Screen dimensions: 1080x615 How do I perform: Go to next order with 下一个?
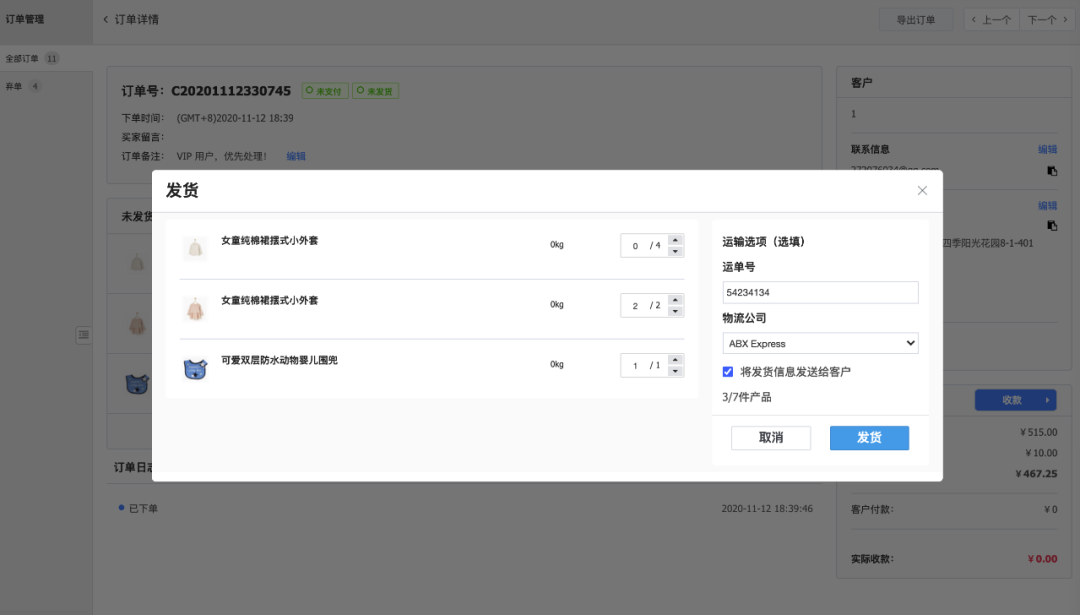point(1047,19)
